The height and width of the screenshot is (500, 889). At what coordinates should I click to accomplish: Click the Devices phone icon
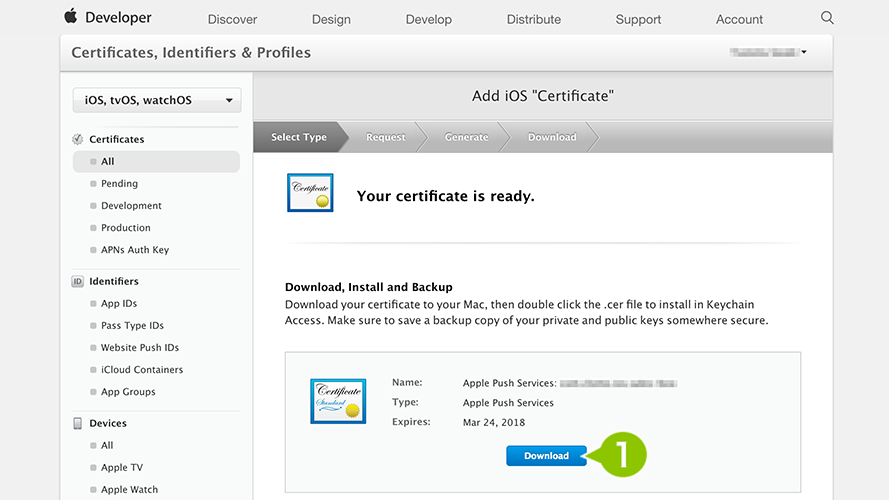[x=78, y=423]
